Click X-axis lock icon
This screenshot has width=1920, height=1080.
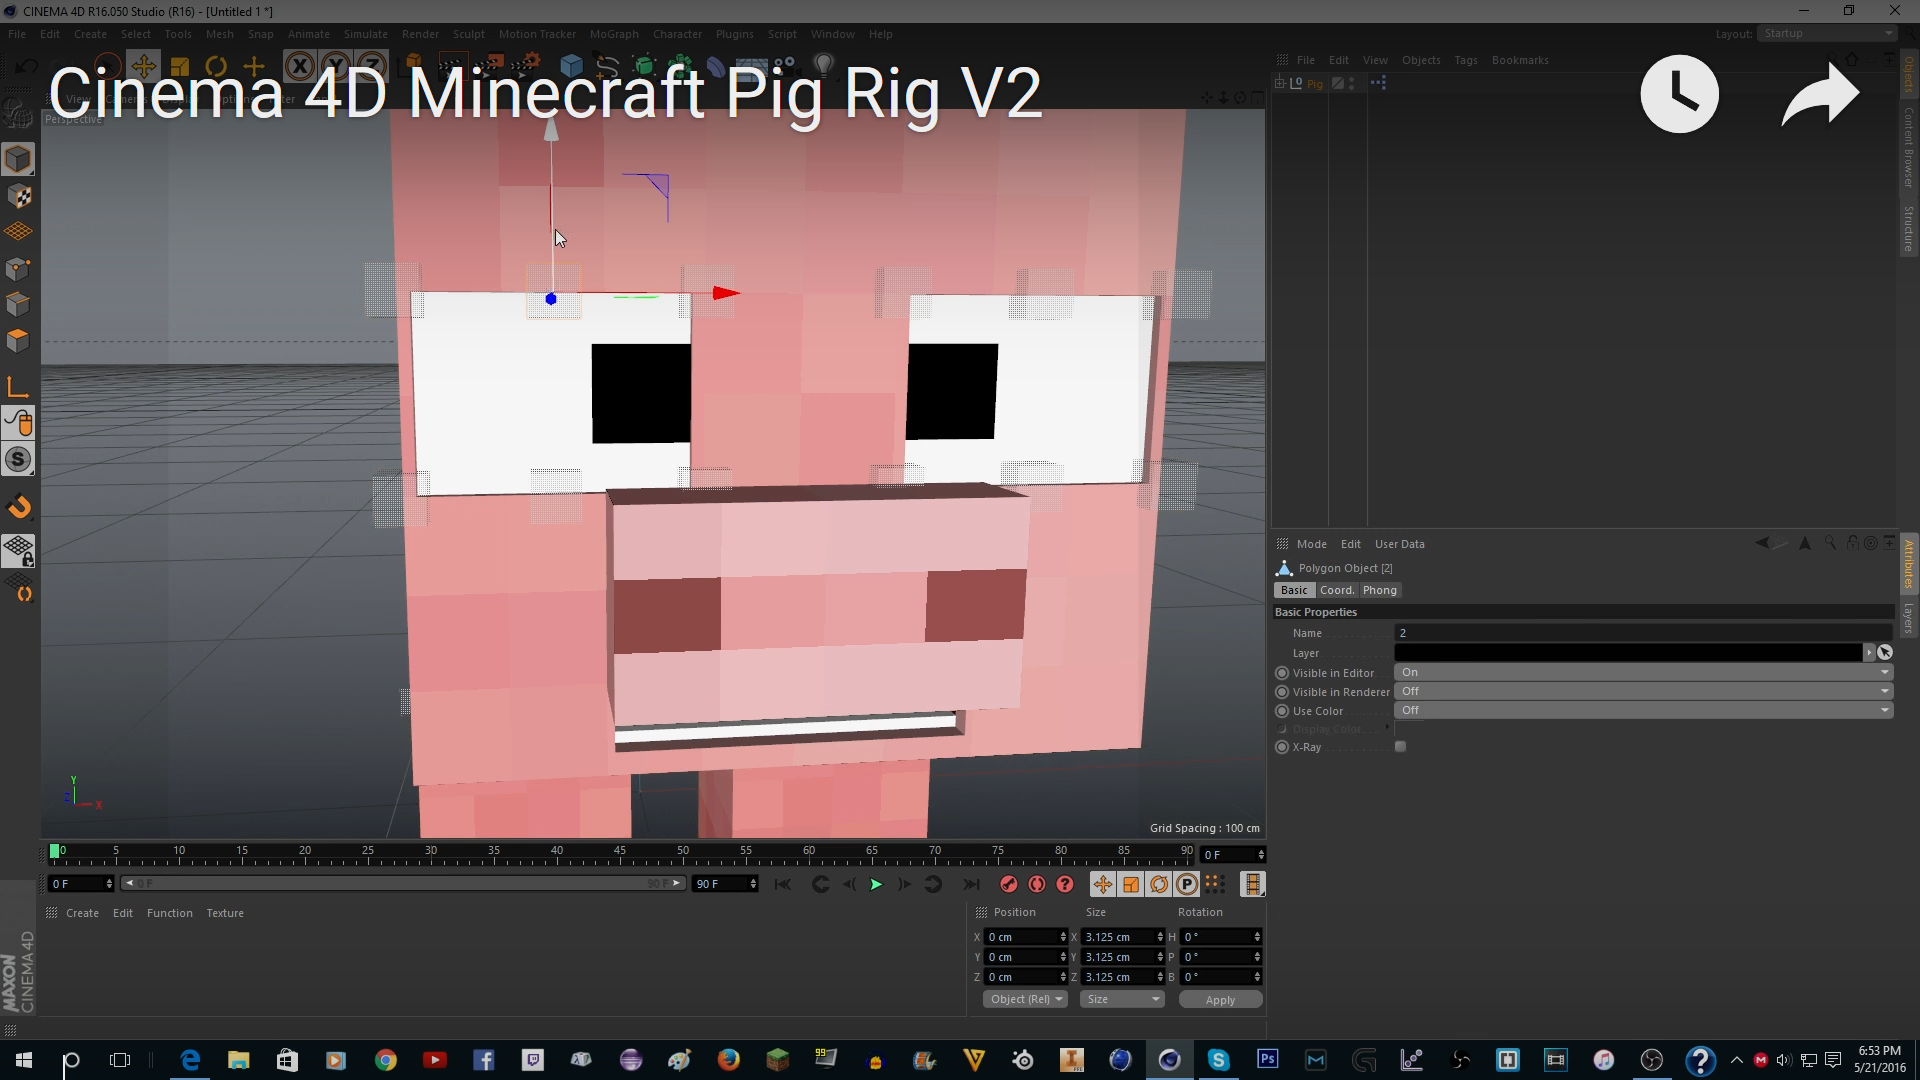pos(299,67)
